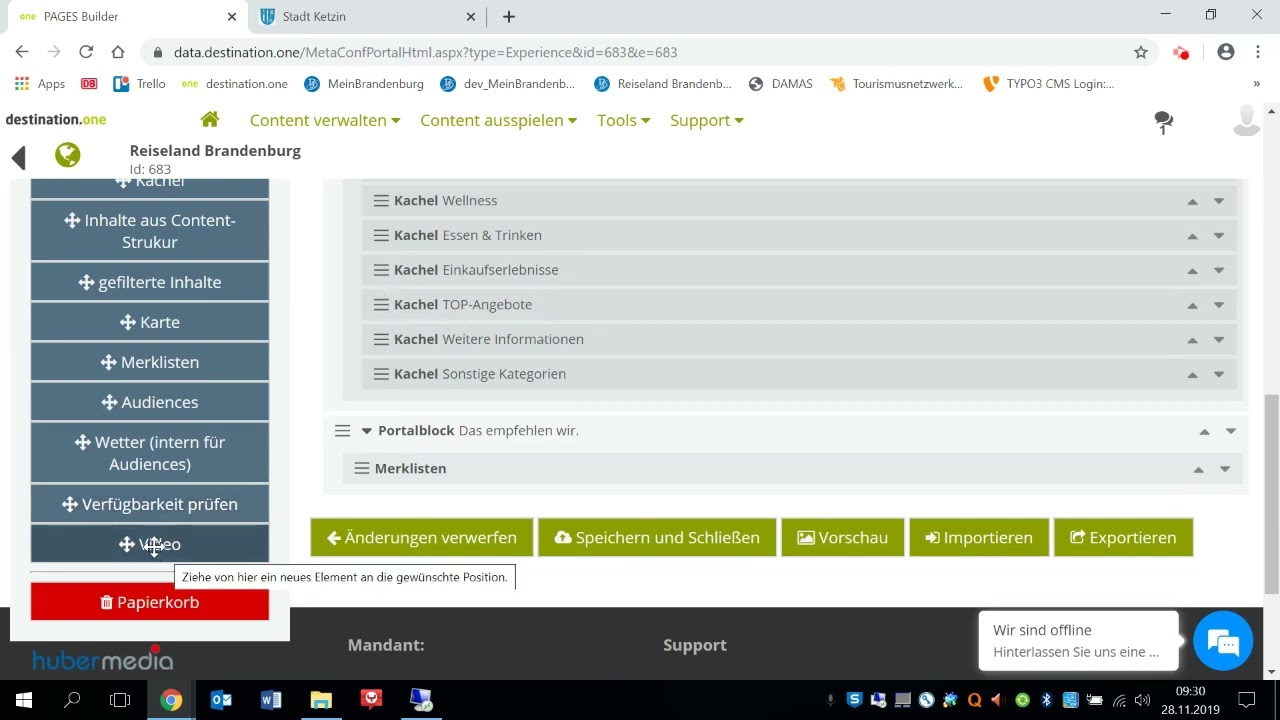Open the Support dropdown menu
Viewport: 1280px width, 720px height.
click(x=706, y=120)
